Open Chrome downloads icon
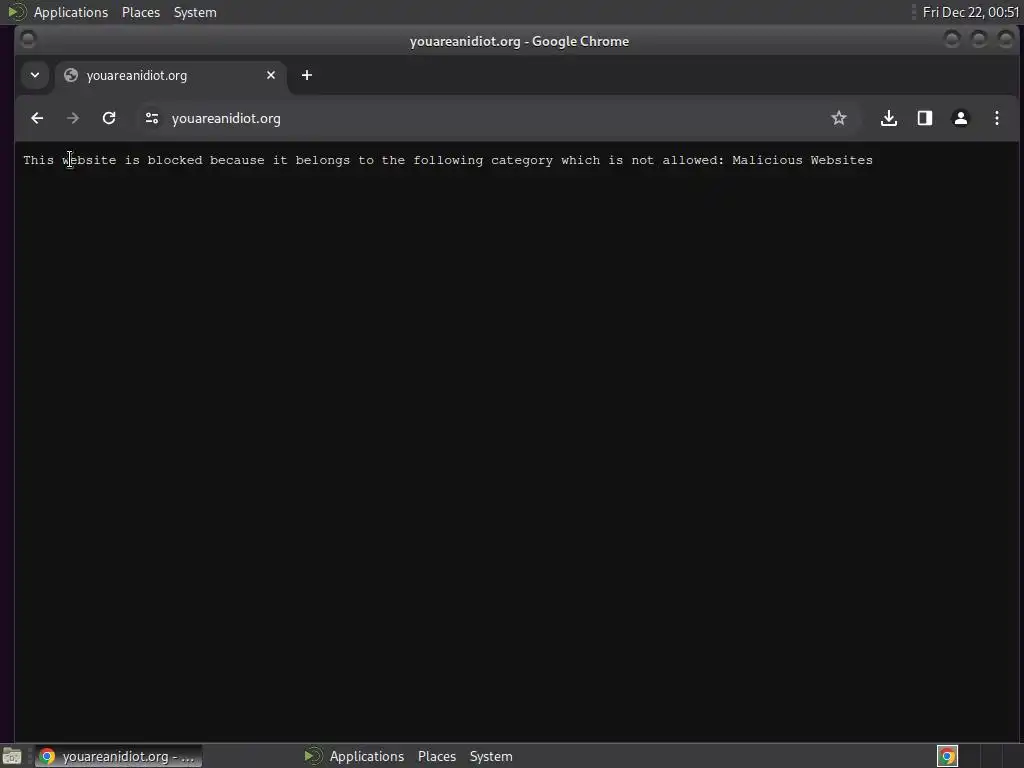The width and height of the screenshot is (1024, 768). tap(889, 118)
